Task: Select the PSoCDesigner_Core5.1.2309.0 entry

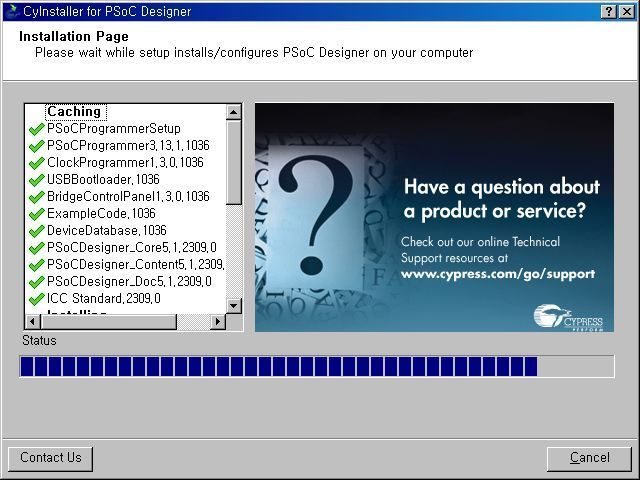Action: pyautogui.click(x=131, y=248)
